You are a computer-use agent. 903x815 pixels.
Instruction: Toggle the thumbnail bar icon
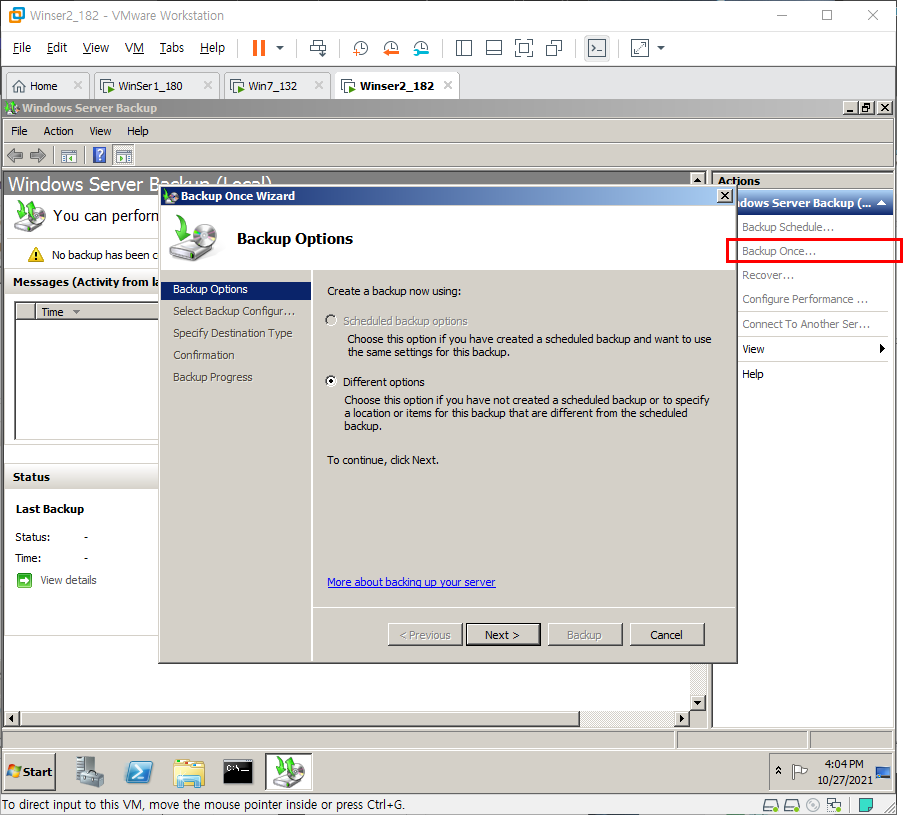click(494, 48)
